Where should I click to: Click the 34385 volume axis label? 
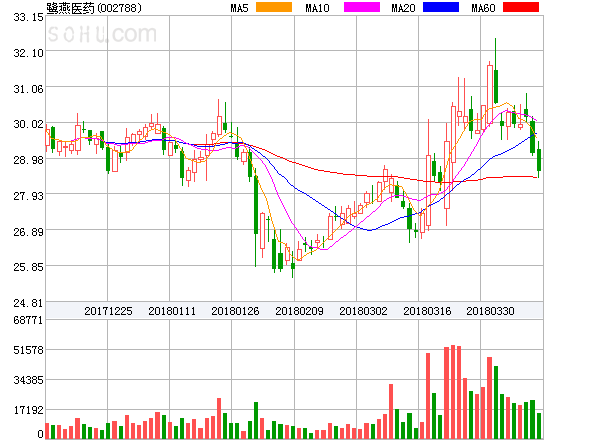coord(28,380)
